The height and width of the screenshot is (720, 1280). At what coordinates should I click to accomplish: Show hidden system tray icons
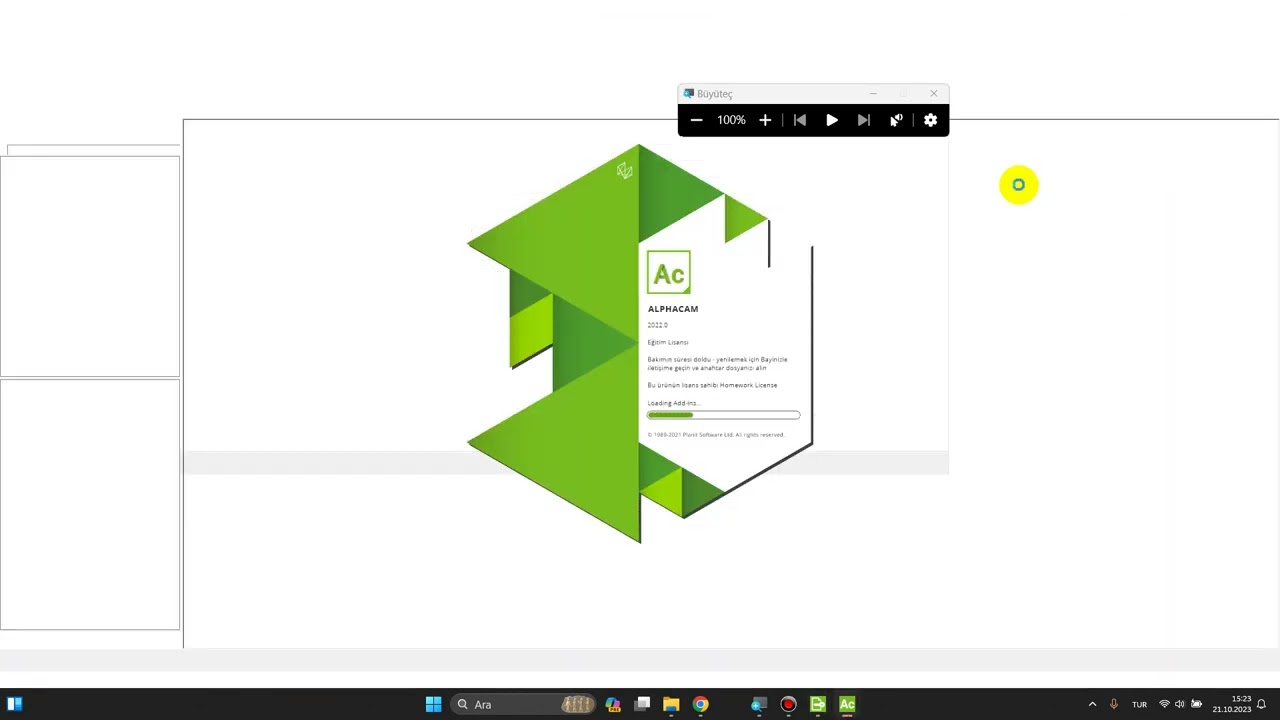pyautogui.click(x=1092, y=704)
